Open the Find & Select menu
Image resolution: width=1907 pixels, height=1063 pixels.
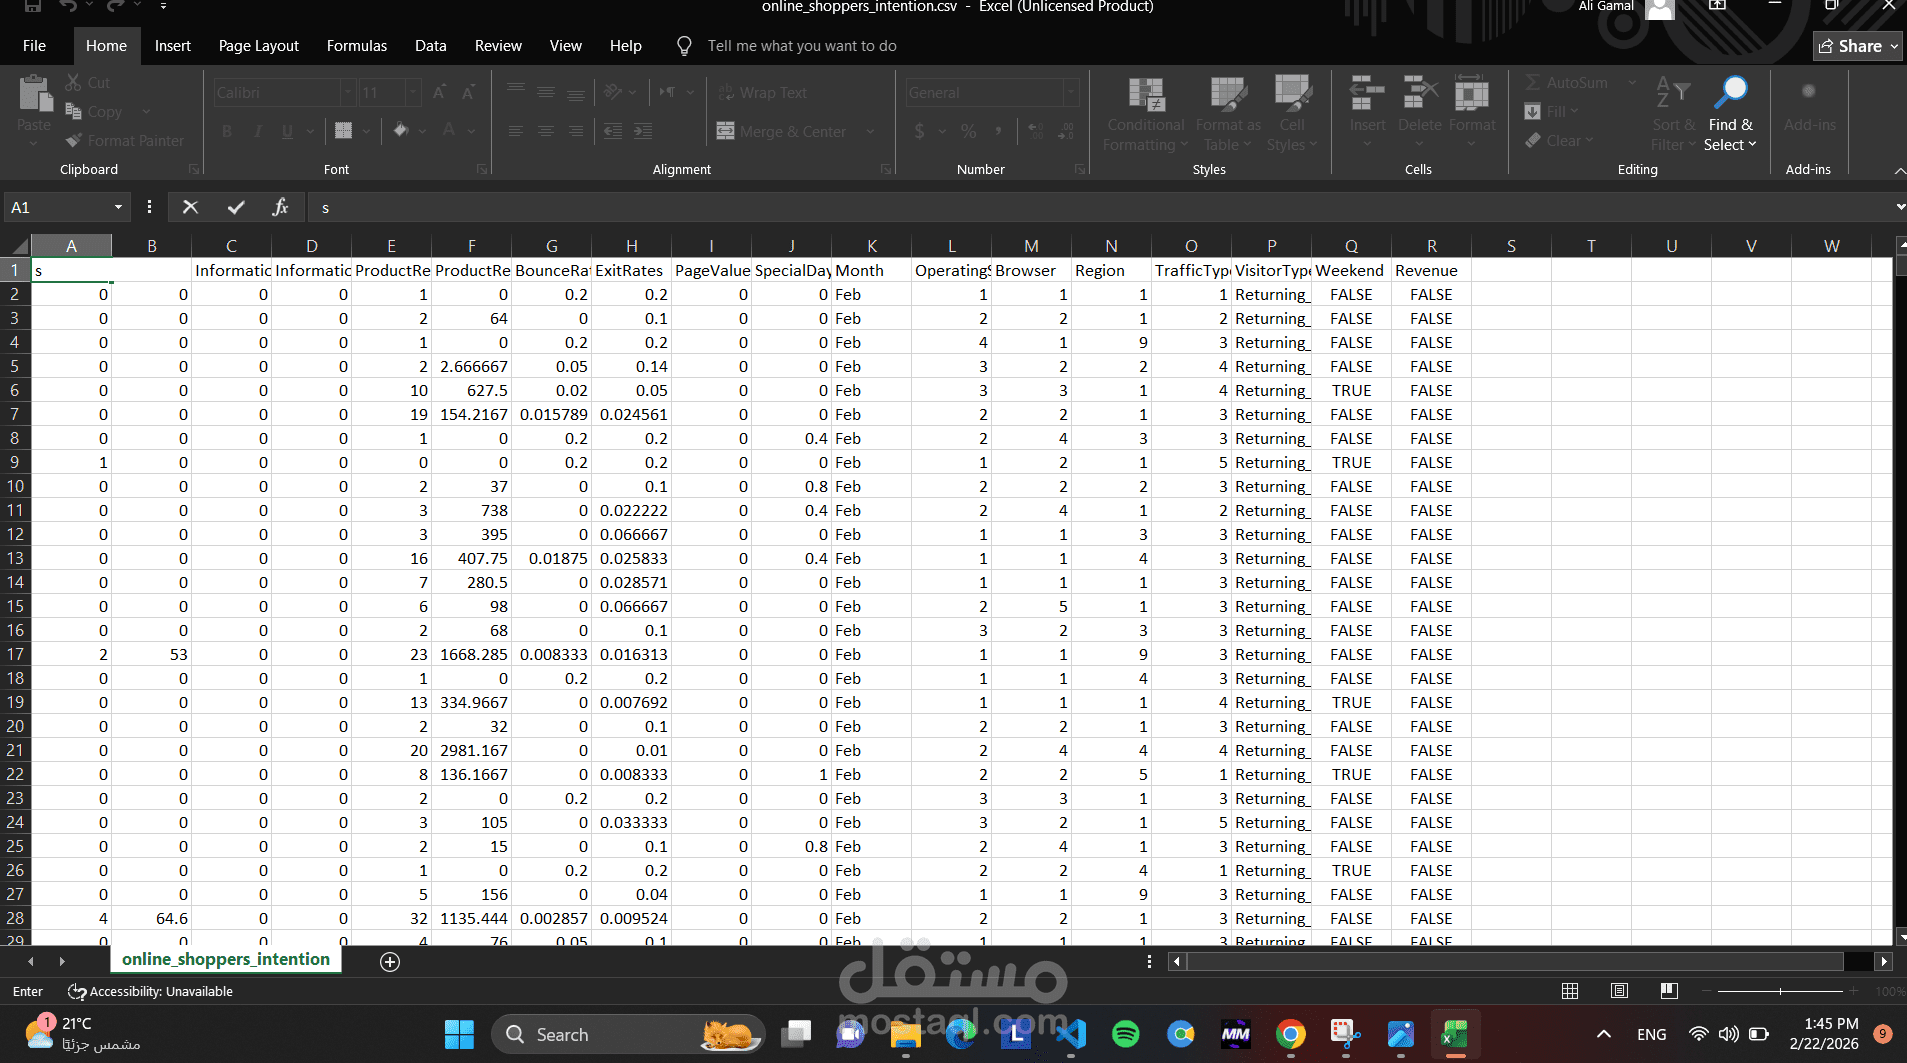pyautogui.click(x=1730, y=114)
